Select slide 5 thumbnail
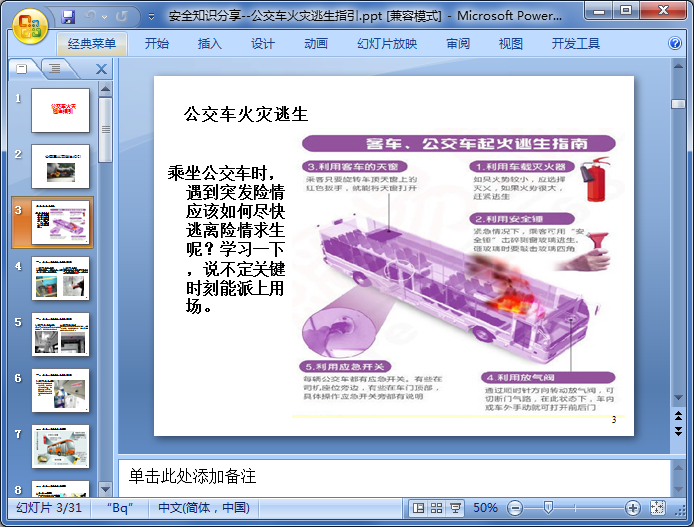This screenshot has height=527, width=694. 60,335
